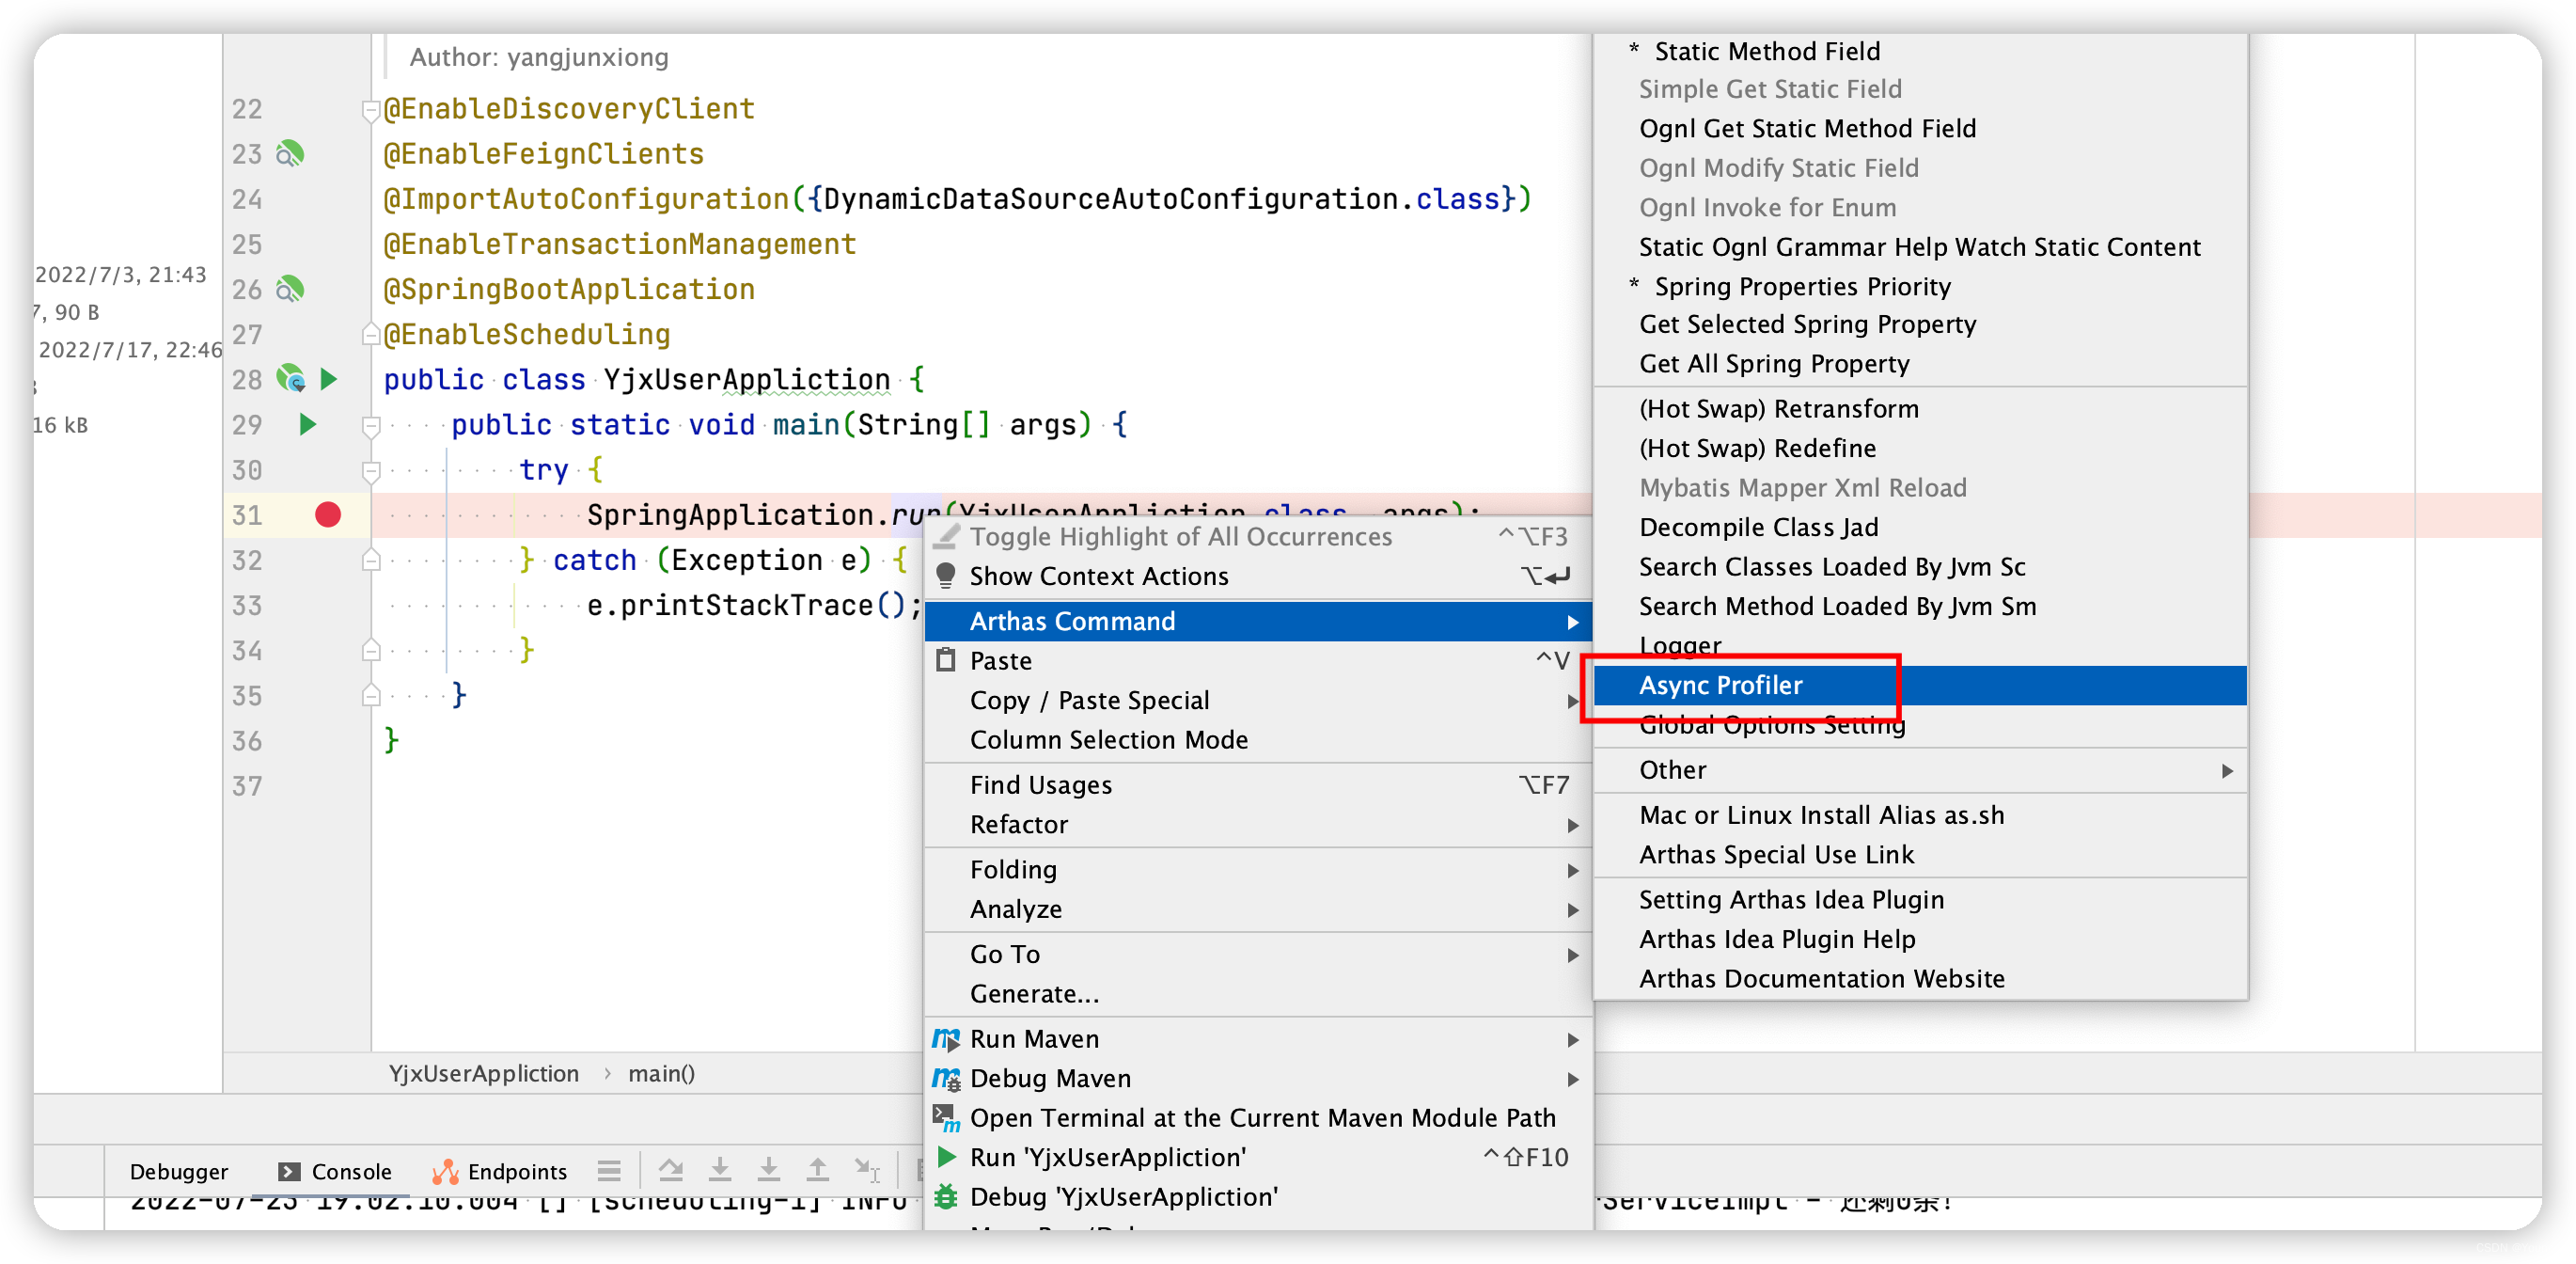
Task: Open the Go To submenu
Action: click(1258, 954)
